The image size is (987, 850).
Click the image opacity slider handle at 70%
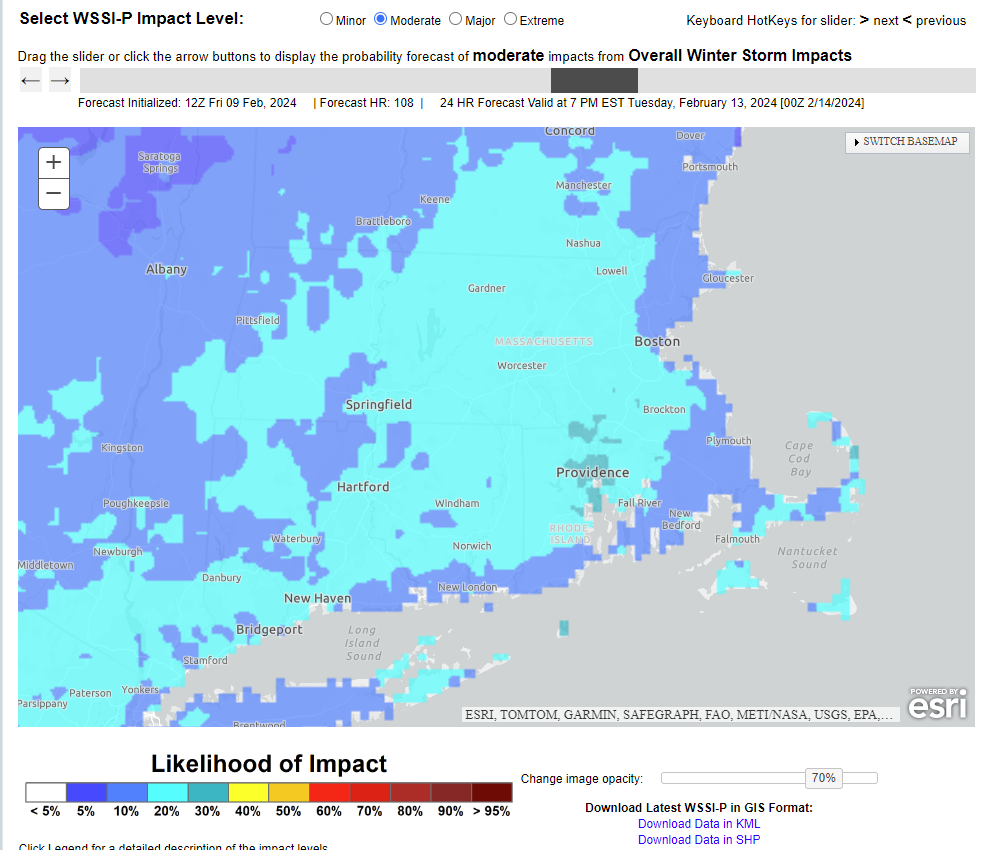click(x=823, y=778)
